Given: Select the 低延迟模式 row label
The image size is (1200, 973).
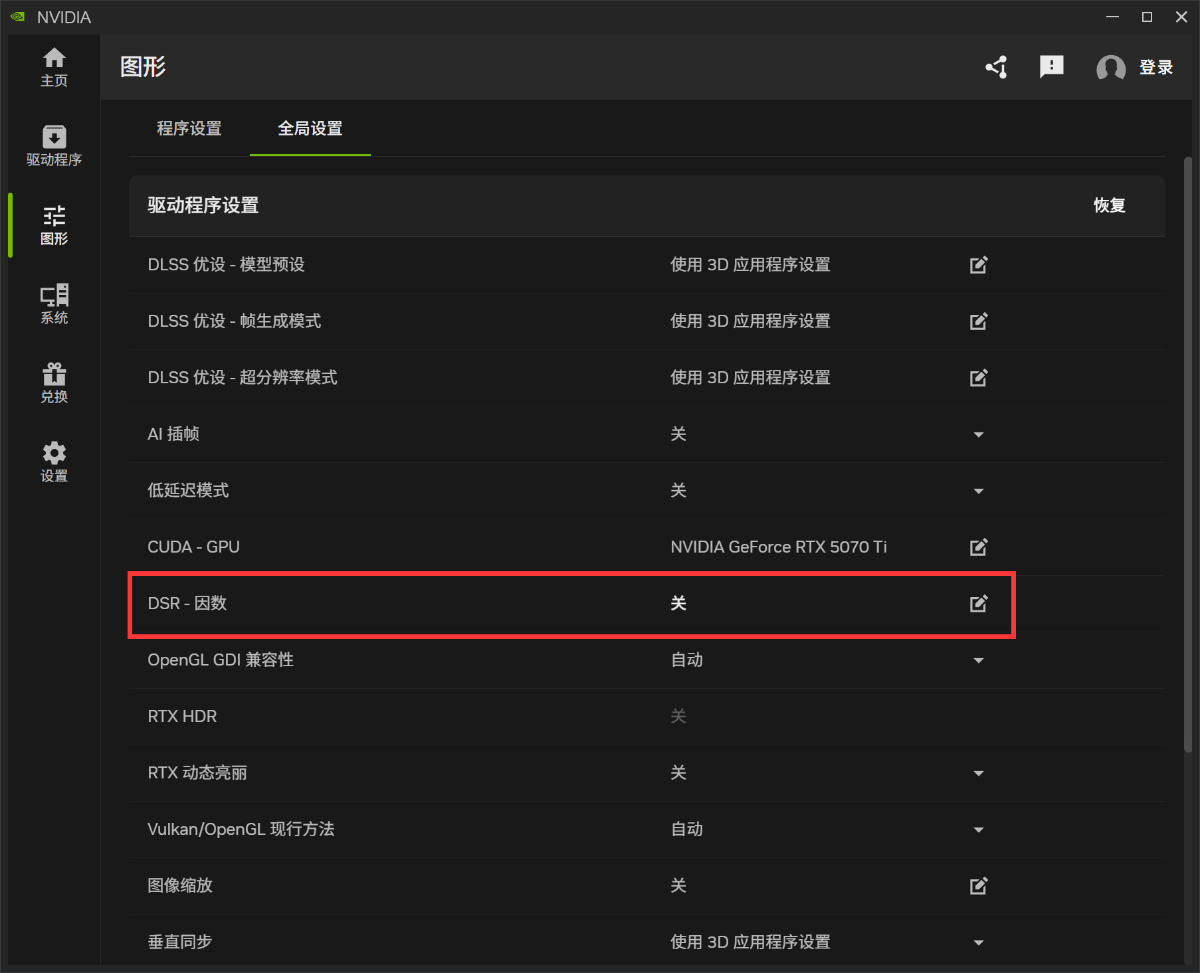Looking at the screenshot, I should click(188, 491).
